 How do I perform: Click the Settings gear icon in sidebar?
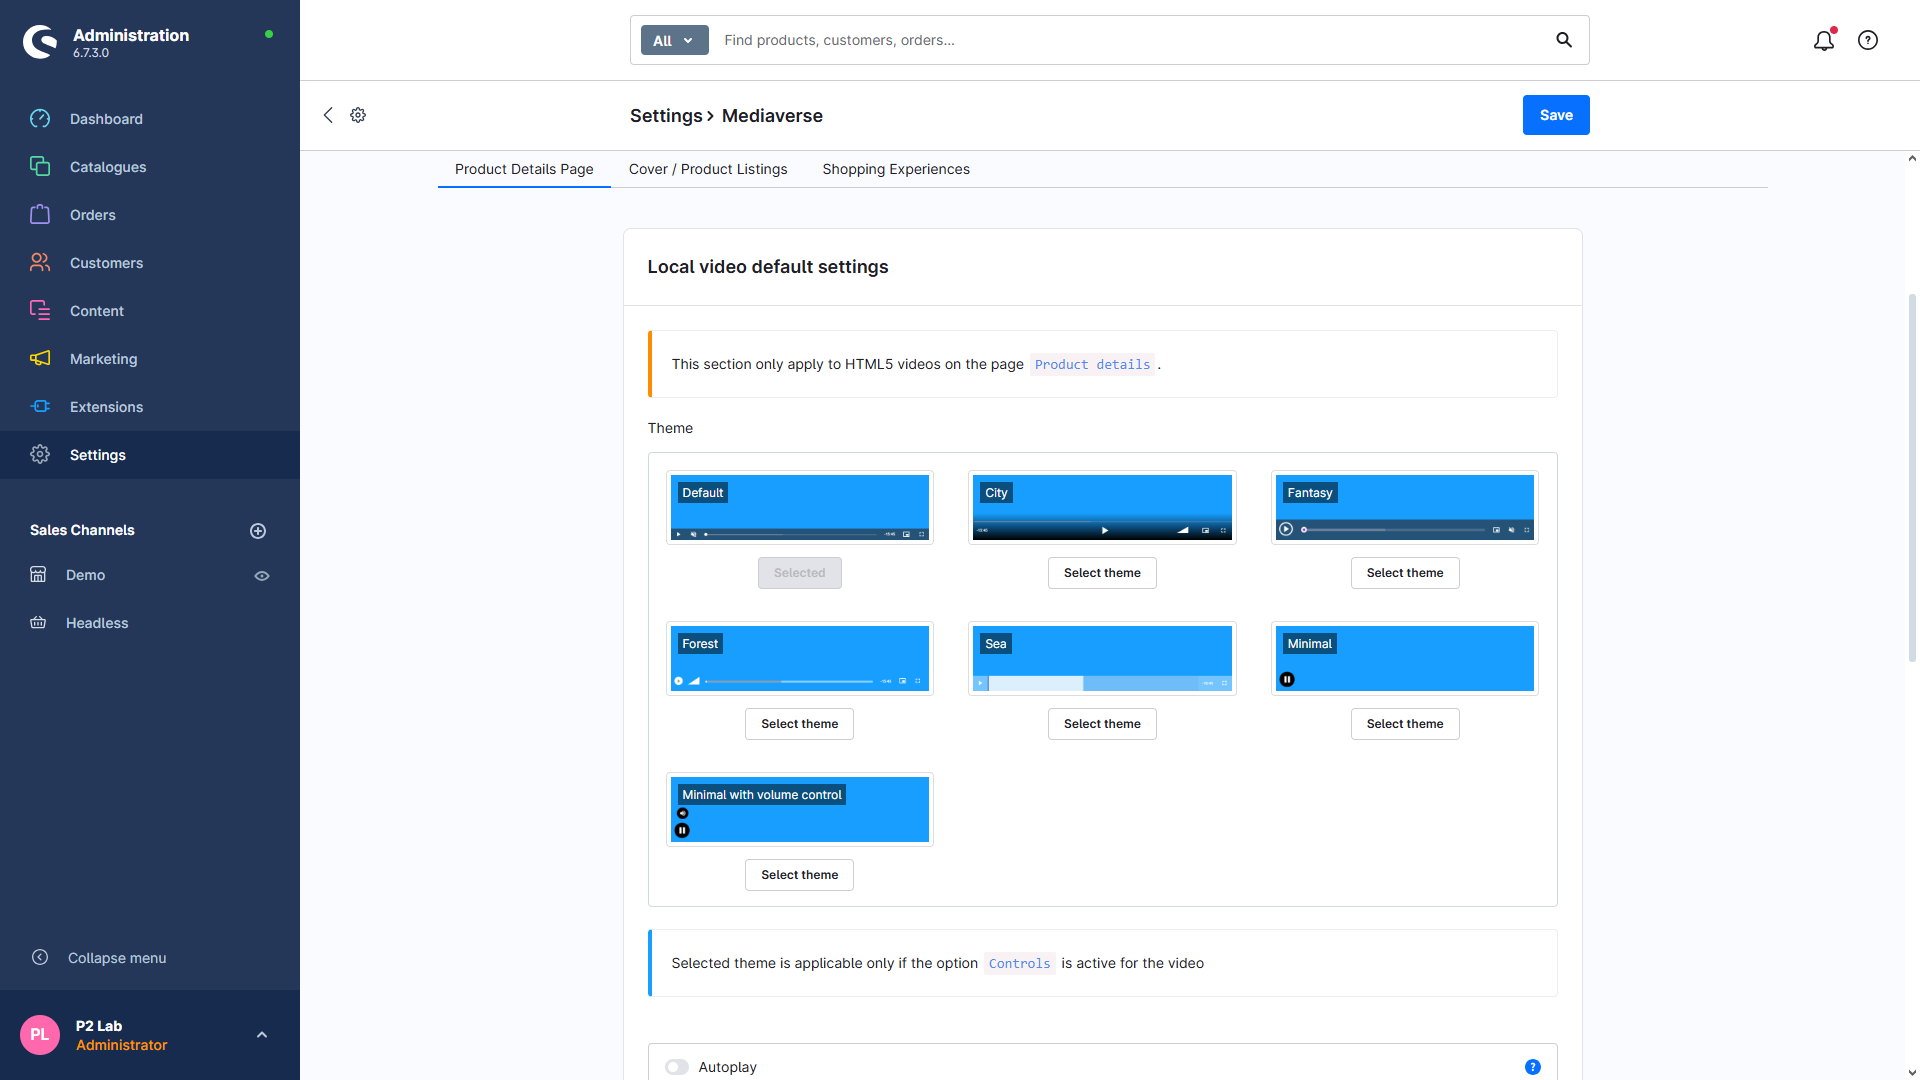click(x=40, y=455)
